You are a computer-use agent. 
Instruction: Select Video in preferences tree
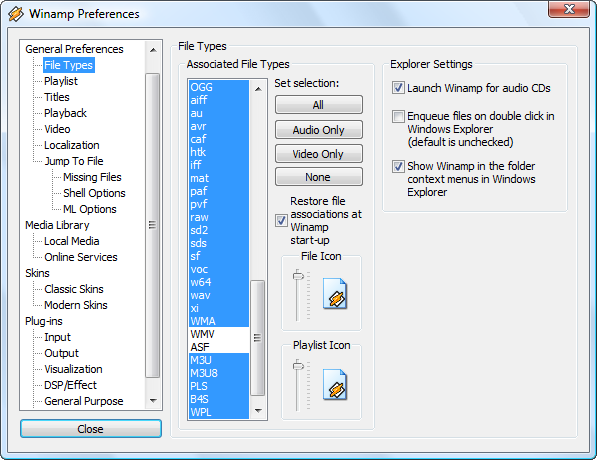click(x=57, y=129)
